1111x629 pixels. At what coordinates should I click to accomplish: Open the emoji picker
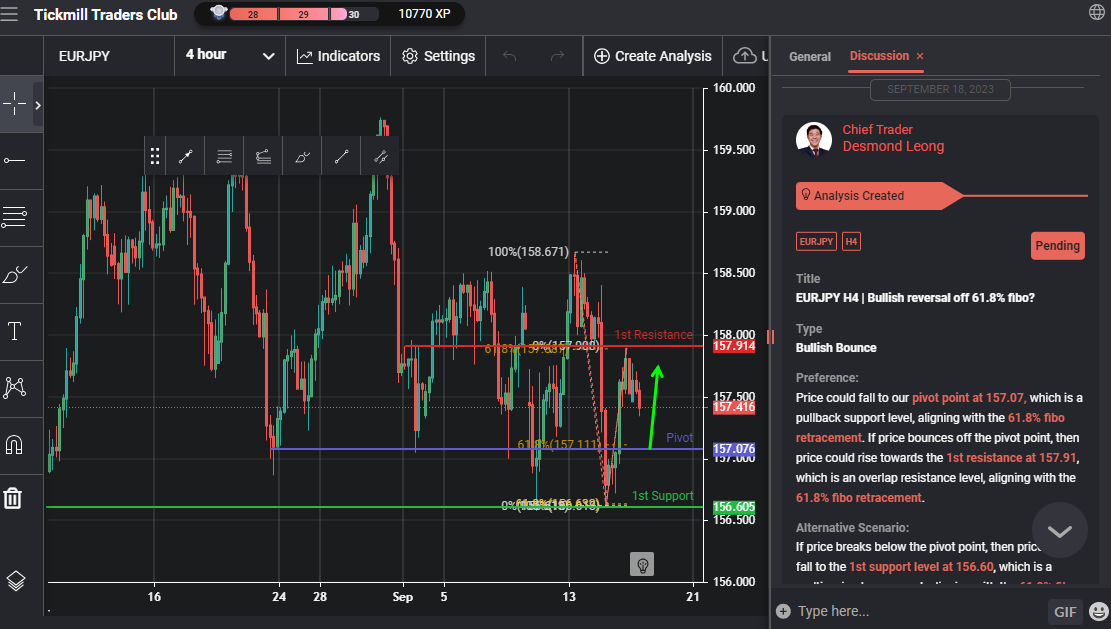(1099, 611)
